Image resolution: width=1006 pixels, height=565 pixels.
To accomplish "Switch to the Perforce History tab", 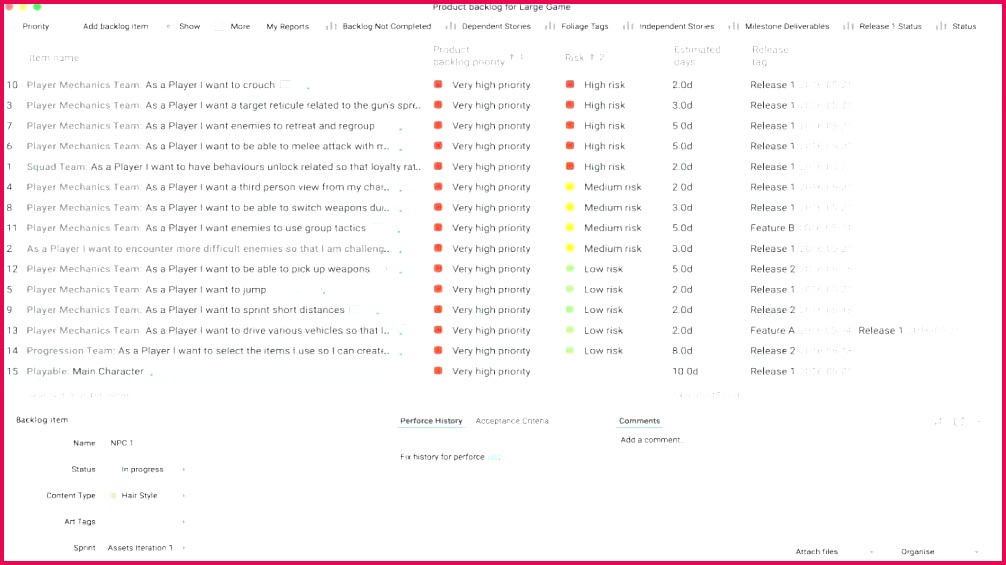I will click(431, 421).
